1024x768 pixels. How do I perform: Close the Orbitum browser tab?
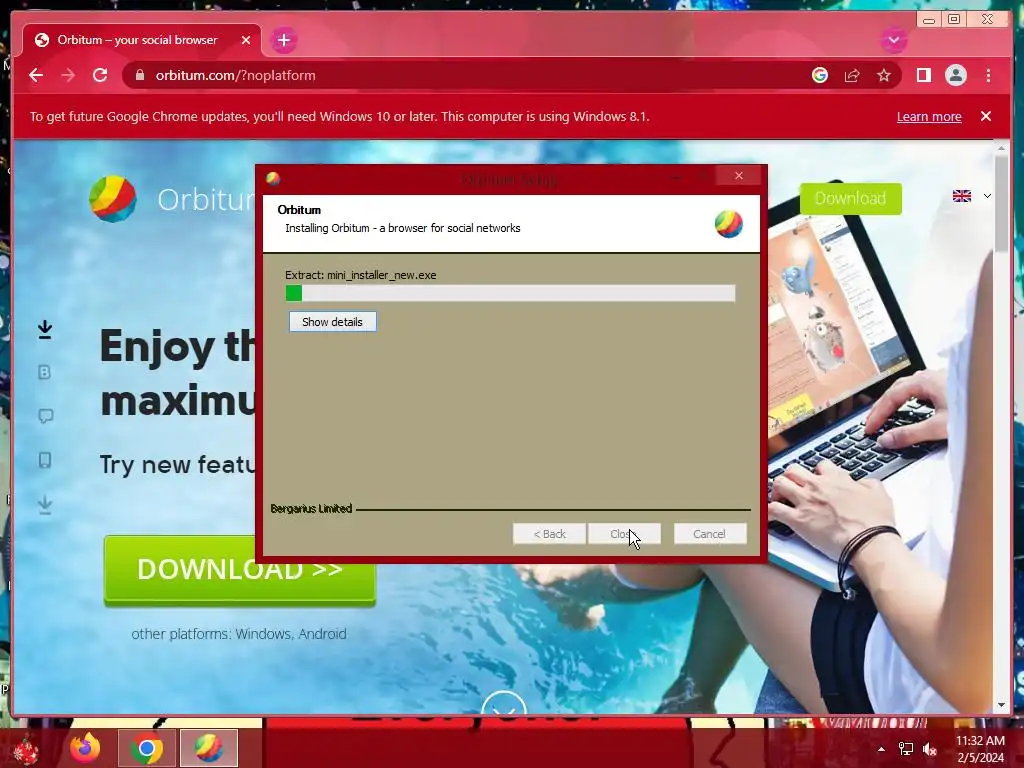pos(246,40)
